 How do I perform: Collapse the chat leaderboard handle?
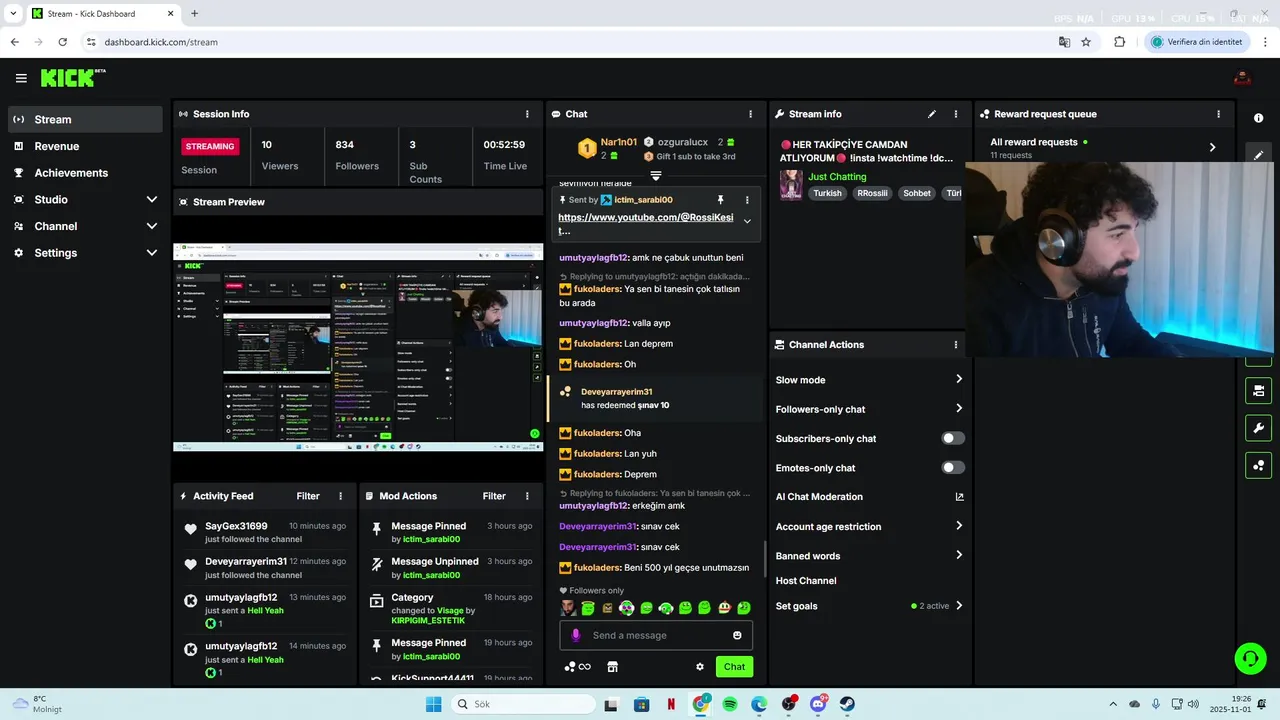tap(656, 176)
